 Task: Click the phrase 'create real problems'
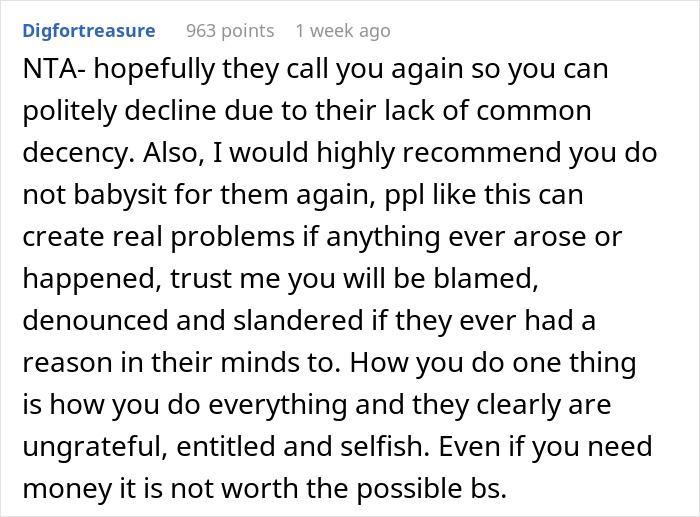(x=158, y=237)
